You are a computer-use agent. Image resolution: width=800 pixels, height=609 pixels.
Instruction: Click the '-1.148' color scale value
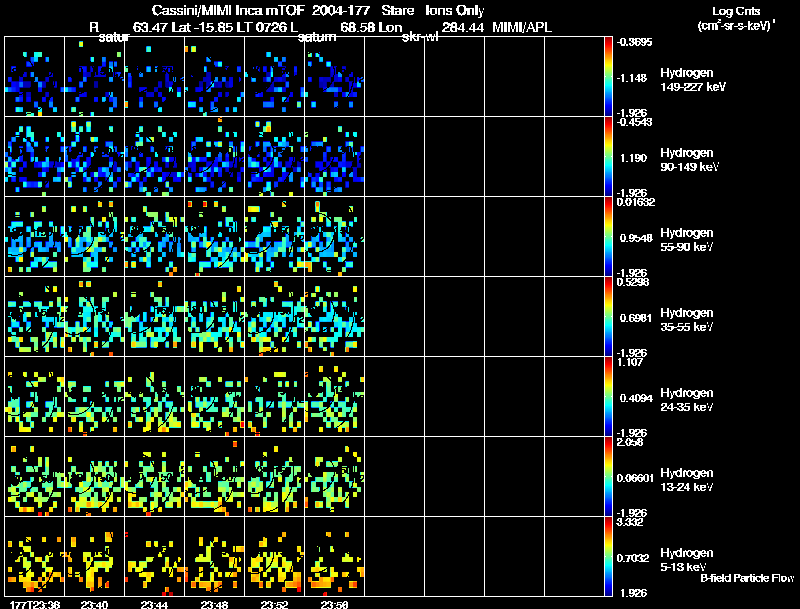[632, 78]
